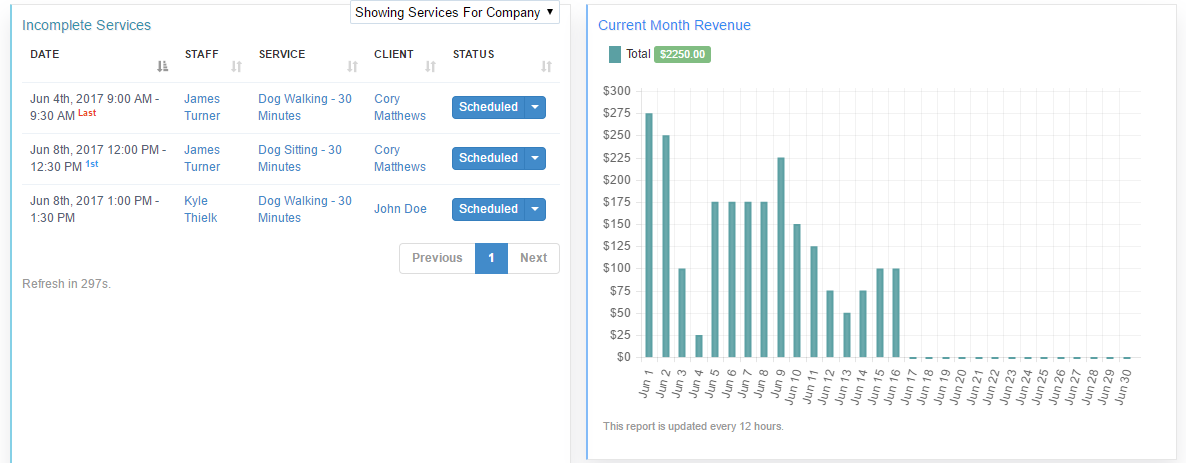This screenshot has height=463, width=1186.
Task: Open Dog Walking link in John Doe row
Action: tap(305, 209)
